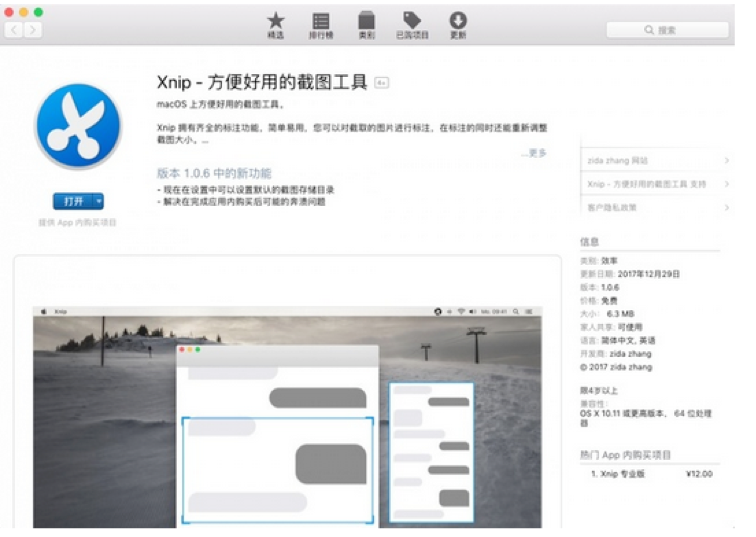Click the 开发商 zida zhang text
Image resolution: width=756 pixels, height=537 pixels.
(616, 354)
